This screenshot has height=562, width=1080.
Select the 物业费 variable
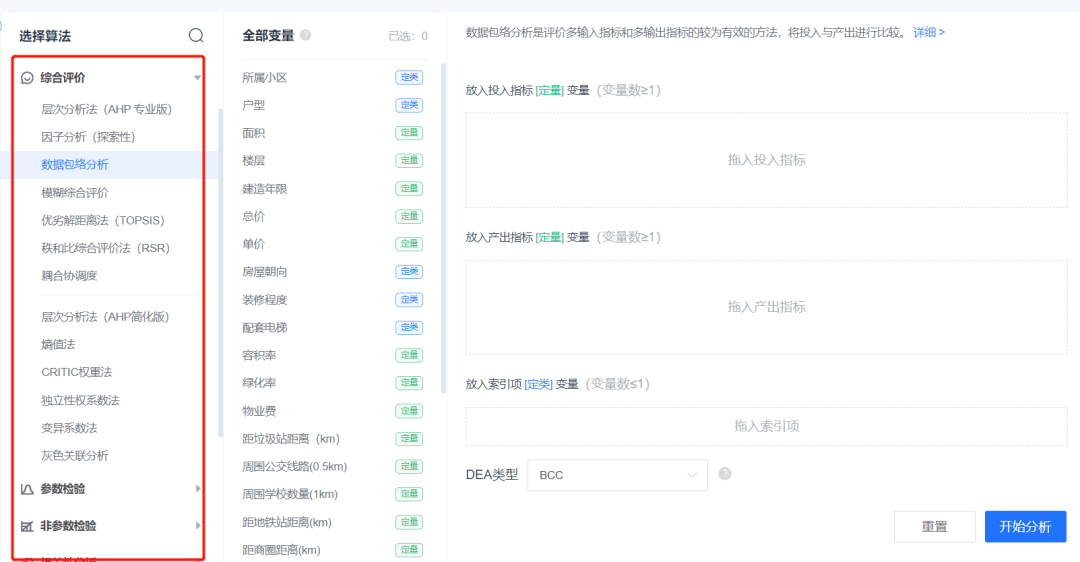pos(259,411)
